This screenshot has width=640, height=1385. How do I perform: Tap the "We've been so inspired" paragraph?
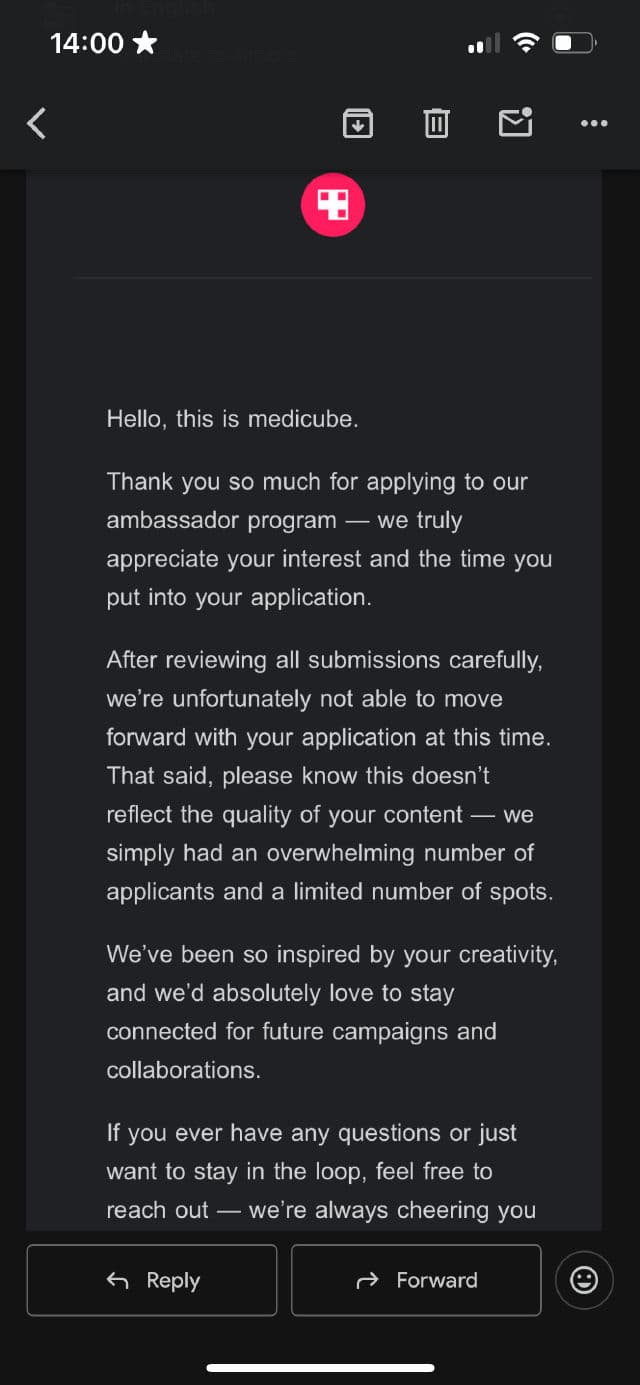[x=331, y=1011]
